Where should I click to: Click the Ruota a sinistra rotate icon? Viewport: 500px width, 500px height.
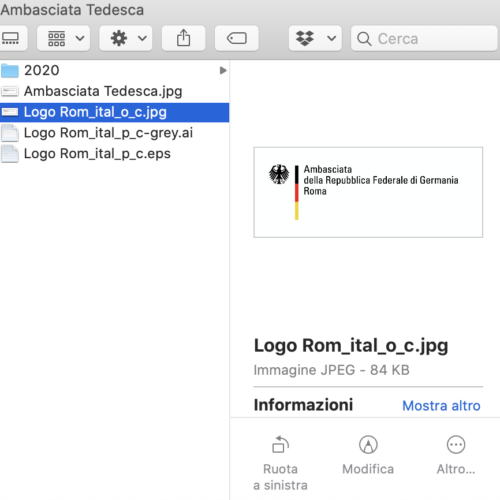281,445
